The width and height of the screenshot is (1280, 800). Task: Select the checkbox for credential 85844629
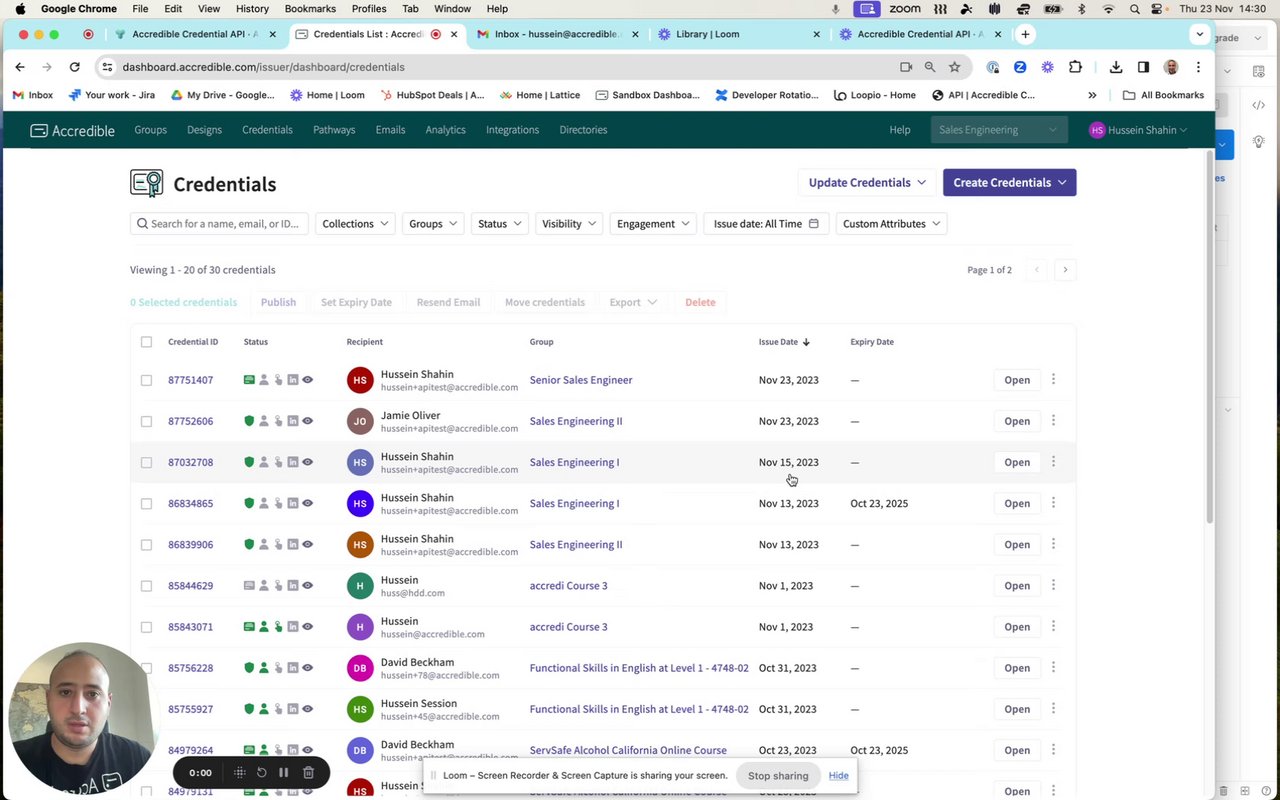[146, 586]
